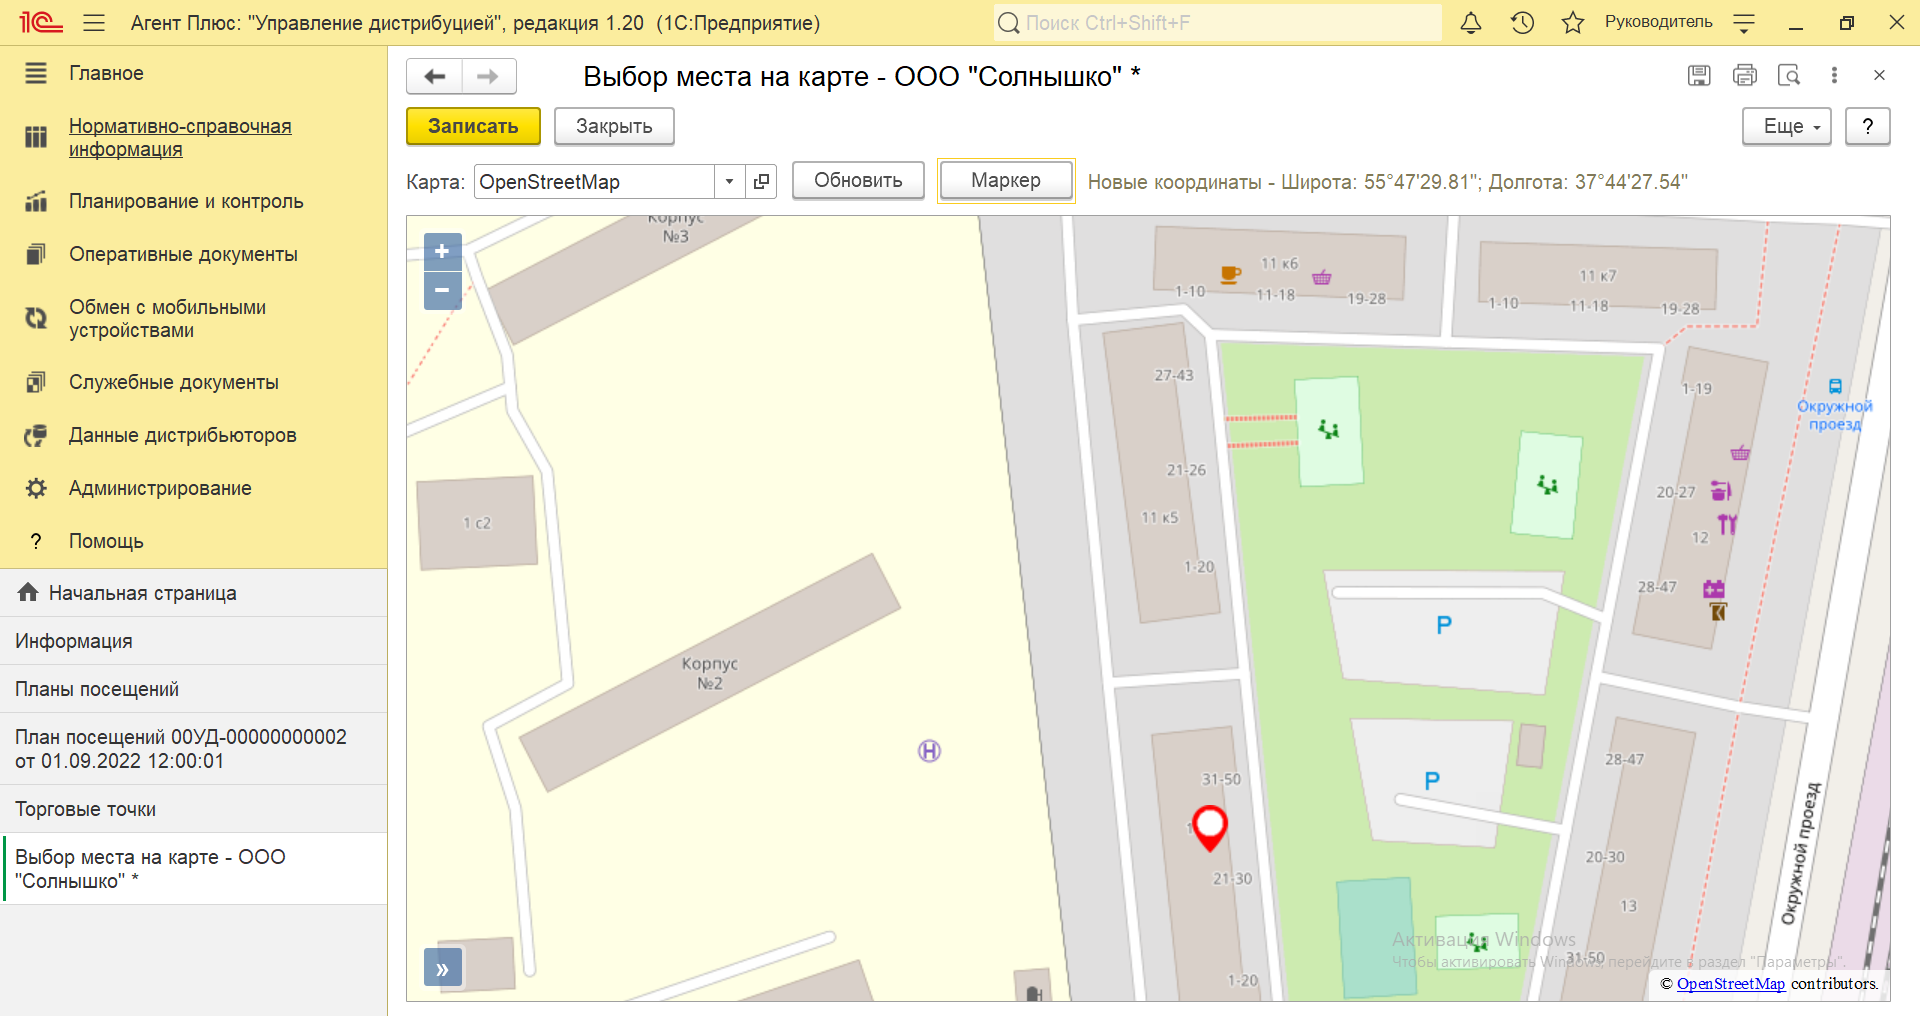Zoom in on the map with plus
The width and height of the screenshot is (1920, 1016).
(x=442, y=252)
